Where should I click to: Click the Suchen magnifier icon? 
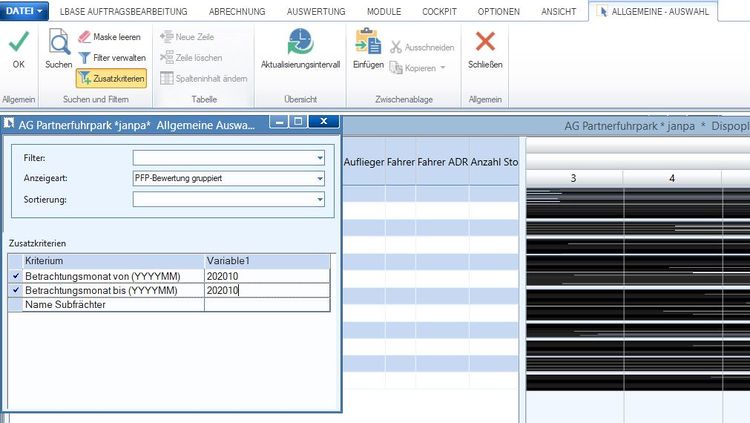(x=59, y=42)
